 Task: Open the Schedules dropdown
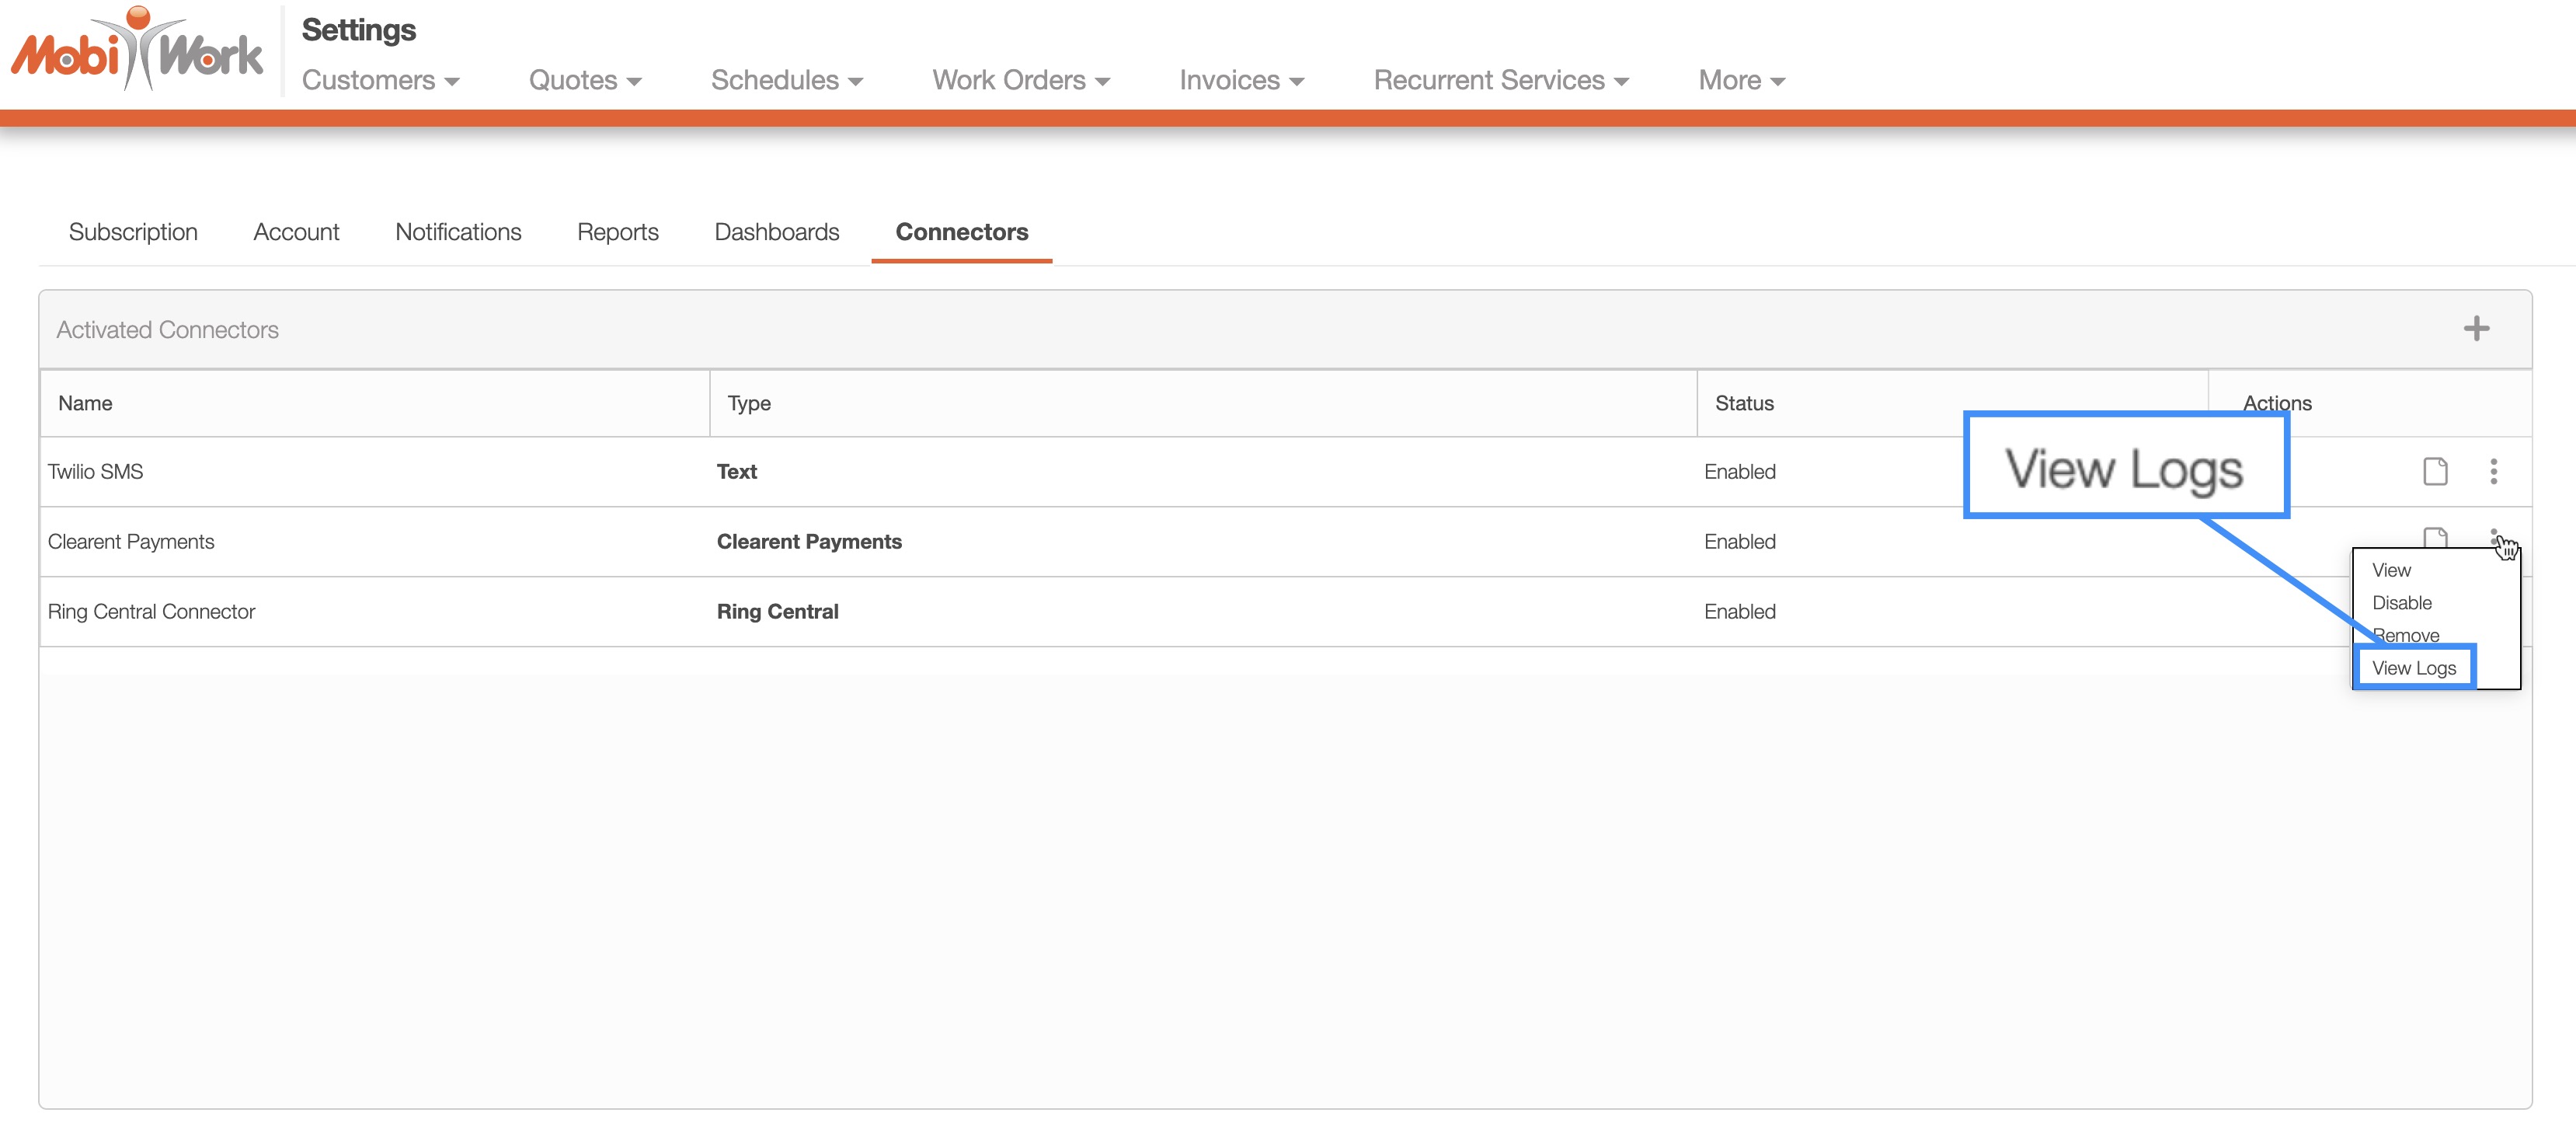(786, 80)
